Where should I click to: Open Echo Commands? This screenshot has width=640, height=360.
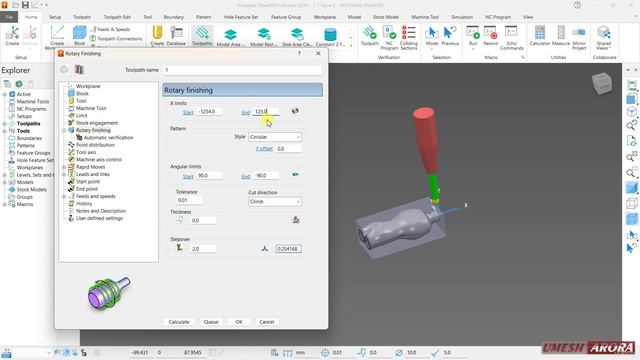tap(511, 38)
